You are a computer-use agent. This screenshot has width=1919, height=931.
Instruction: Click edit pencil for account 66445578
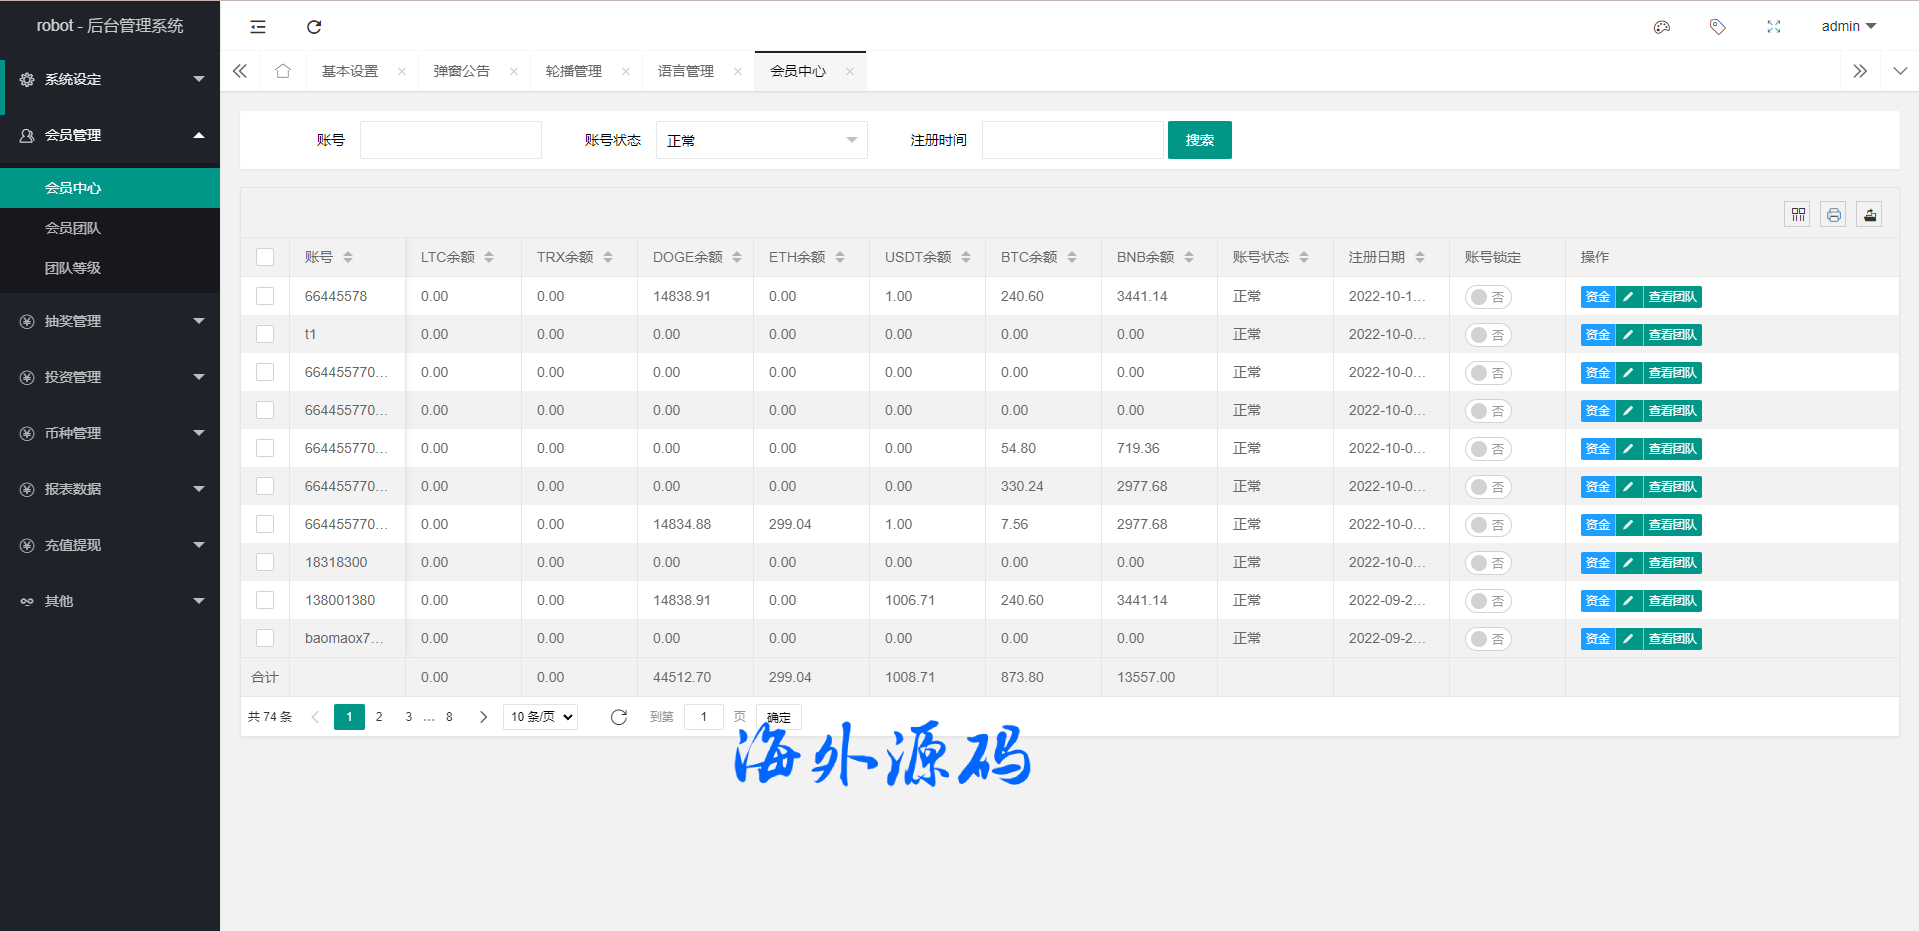1628,297
